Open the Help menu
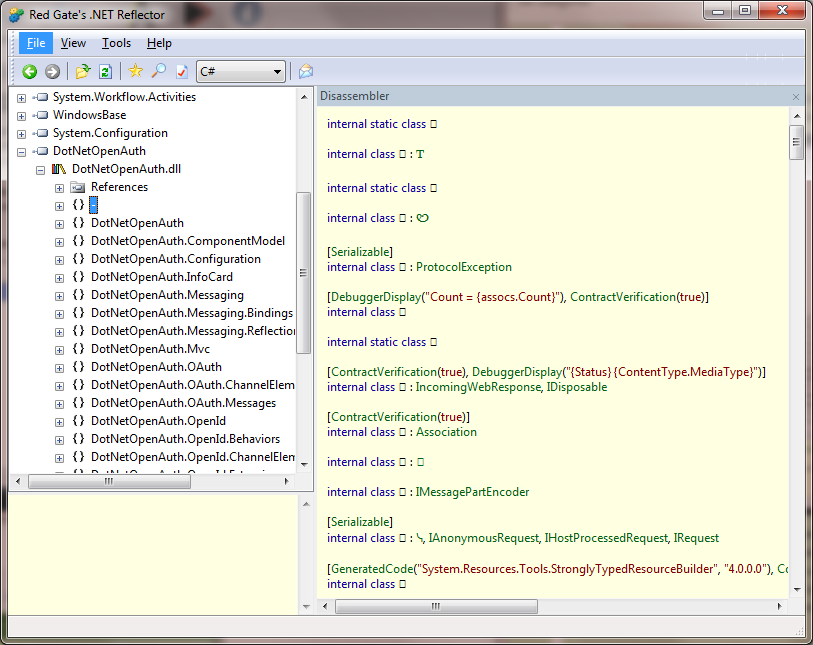 159,43
